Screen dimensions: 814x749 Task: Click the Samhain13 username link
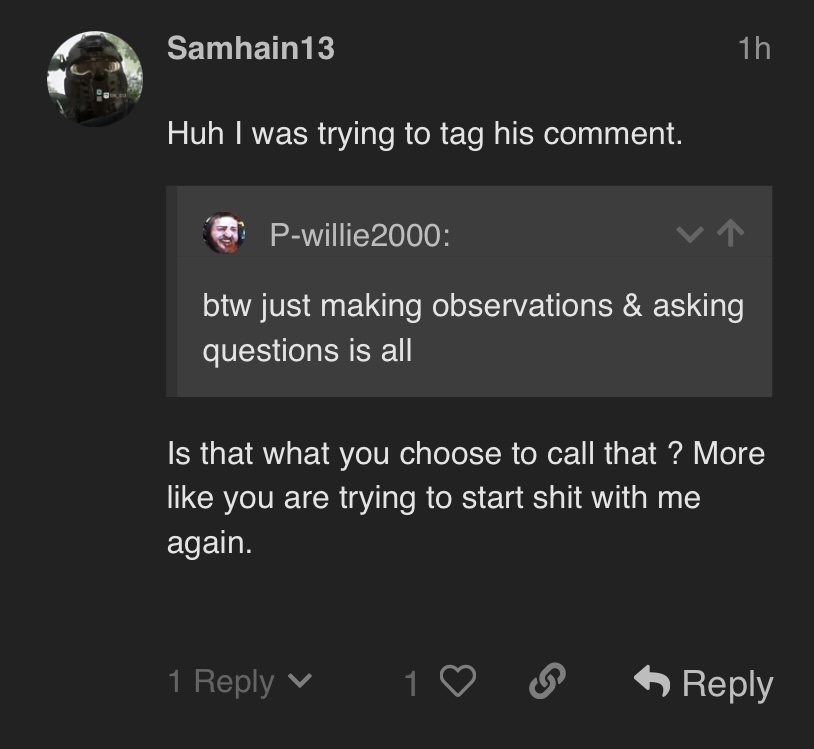(x=250, y=48)
